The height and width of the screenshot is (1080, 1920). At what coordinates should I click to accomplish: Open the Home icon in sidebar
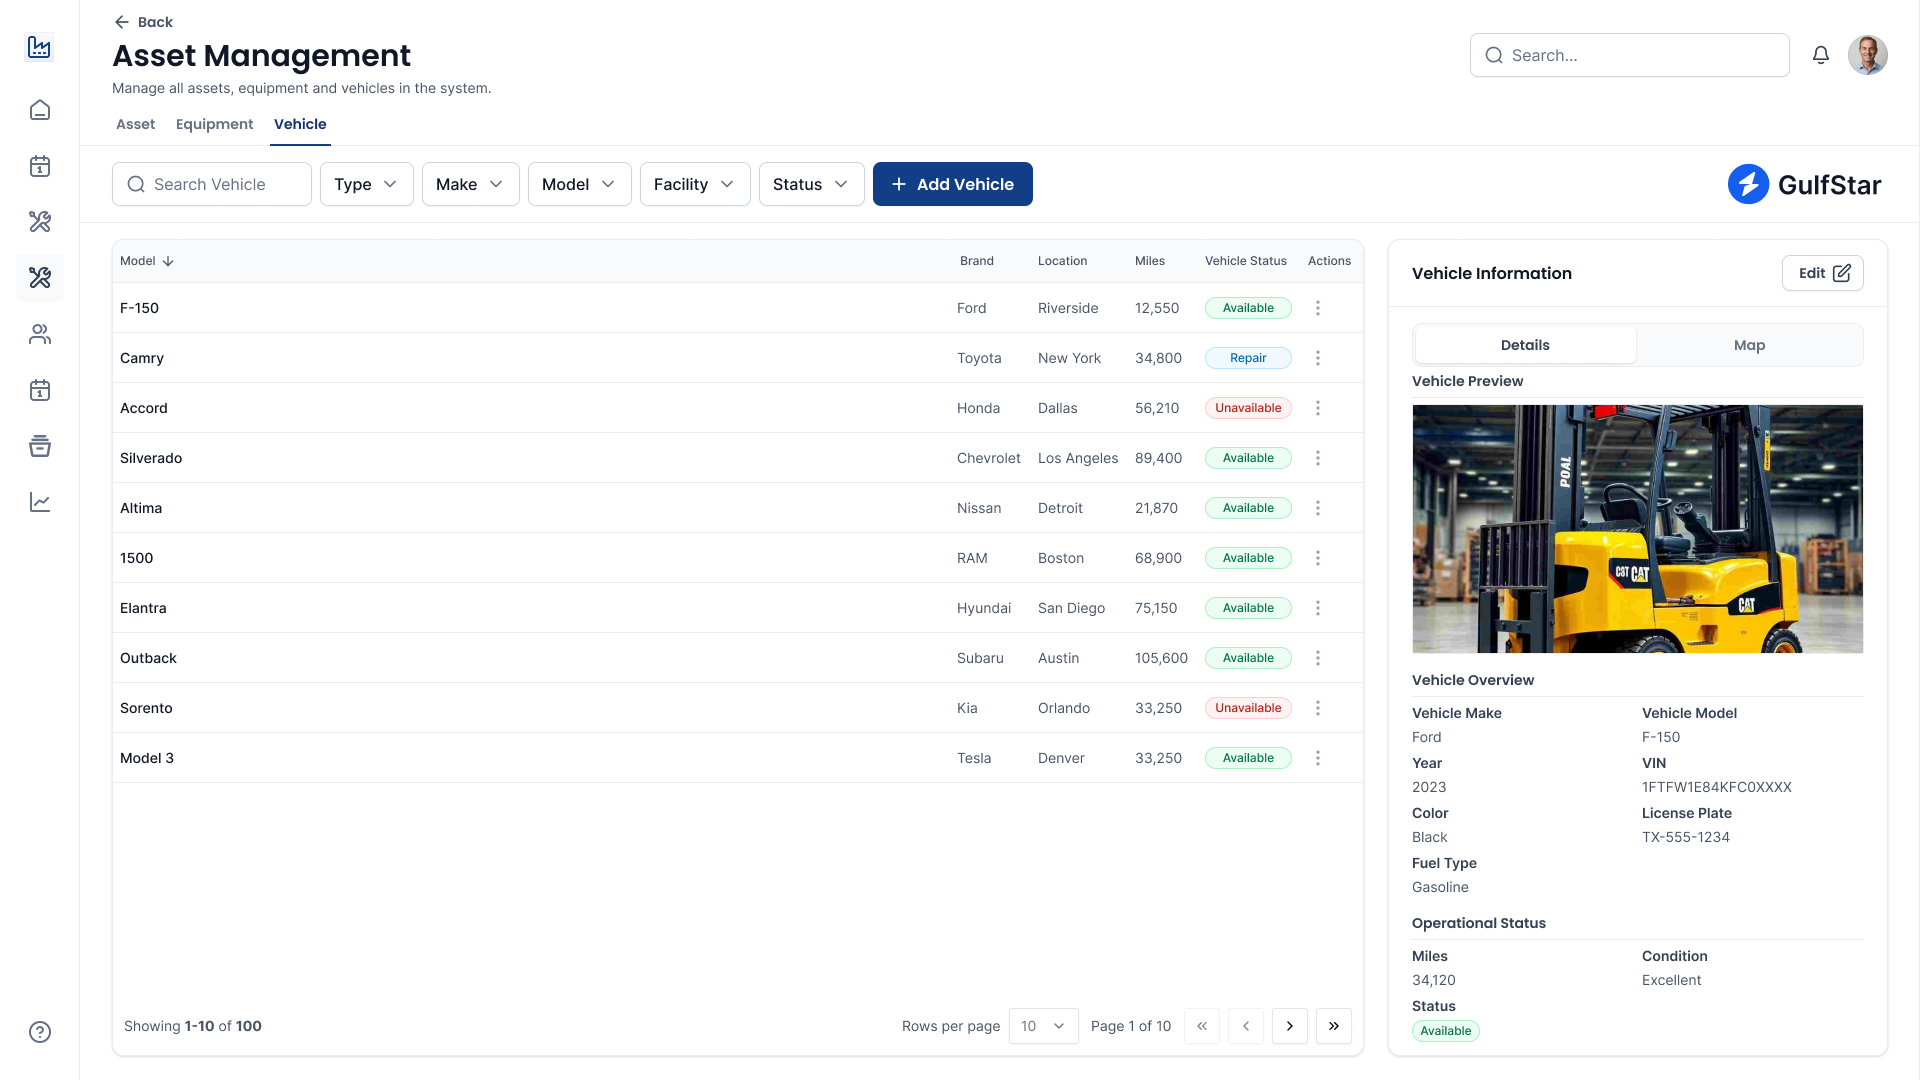[40, 110]
